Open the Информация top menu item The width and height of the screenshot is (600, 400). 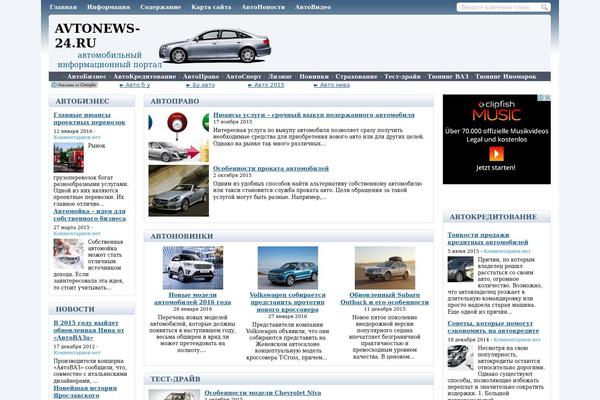pyautogui.click(x=109, y=7)
